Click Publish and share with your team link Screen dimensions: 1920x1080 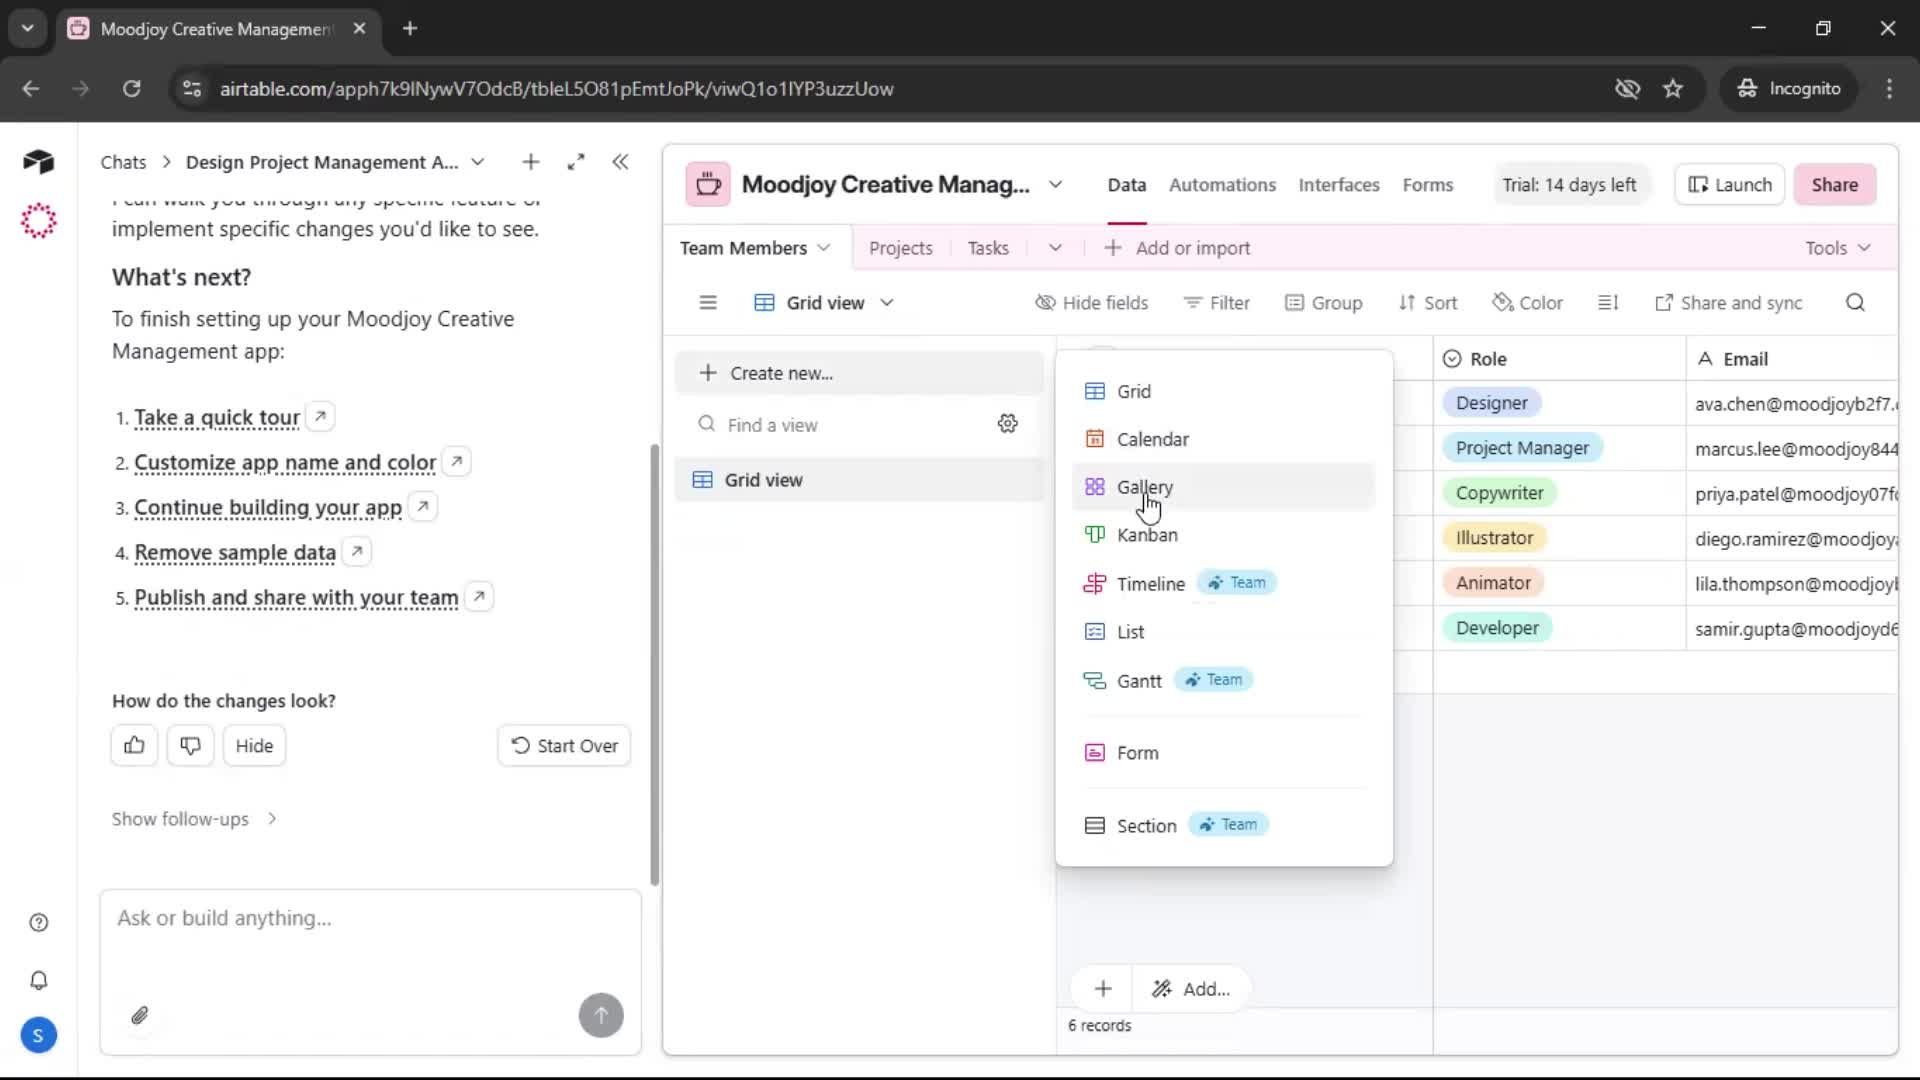pos(296,597)
